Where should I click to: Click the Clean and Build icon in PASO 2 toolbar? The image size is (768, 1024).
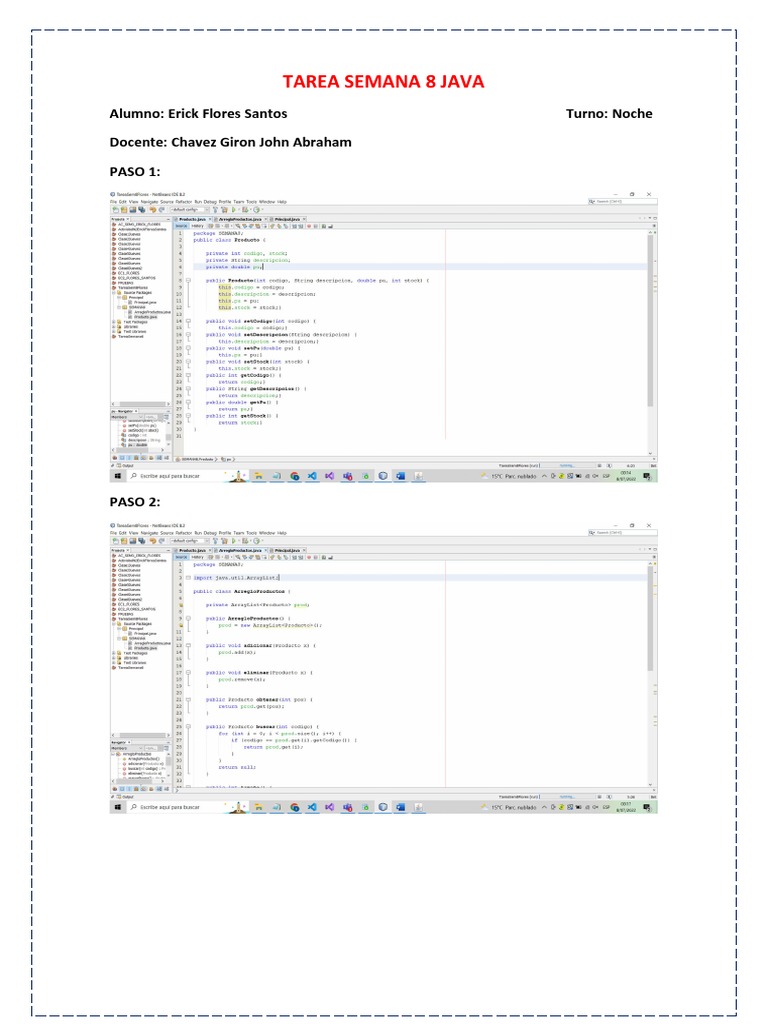224,541
